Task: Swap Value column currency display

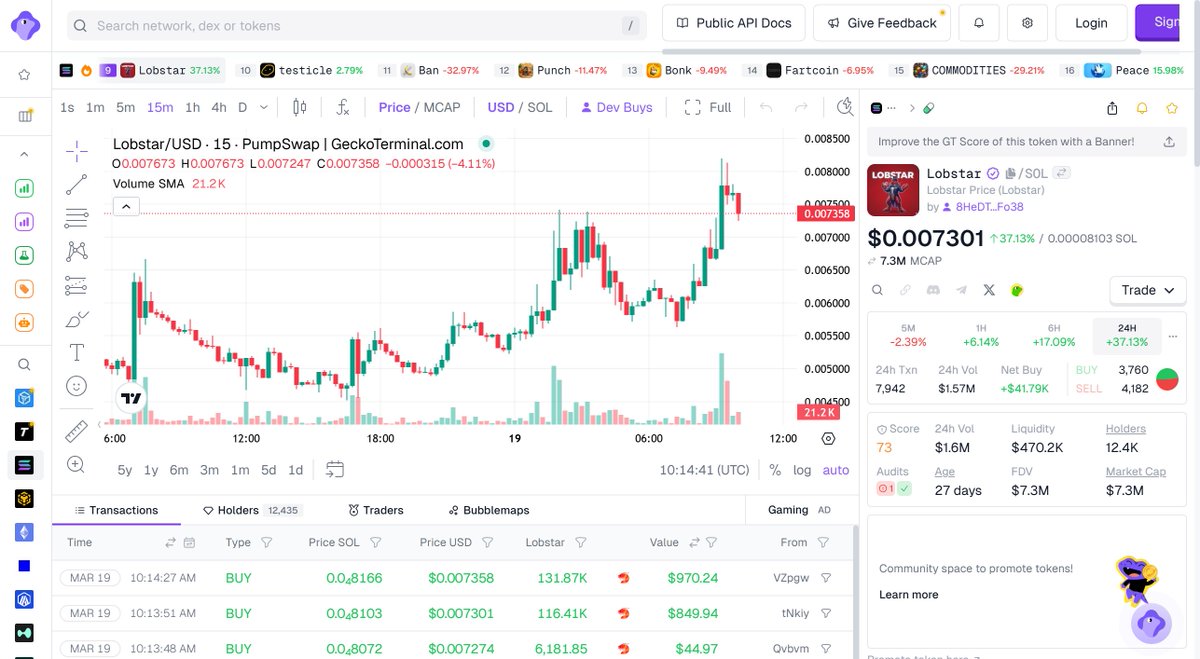Action: (x=694, y=543)
